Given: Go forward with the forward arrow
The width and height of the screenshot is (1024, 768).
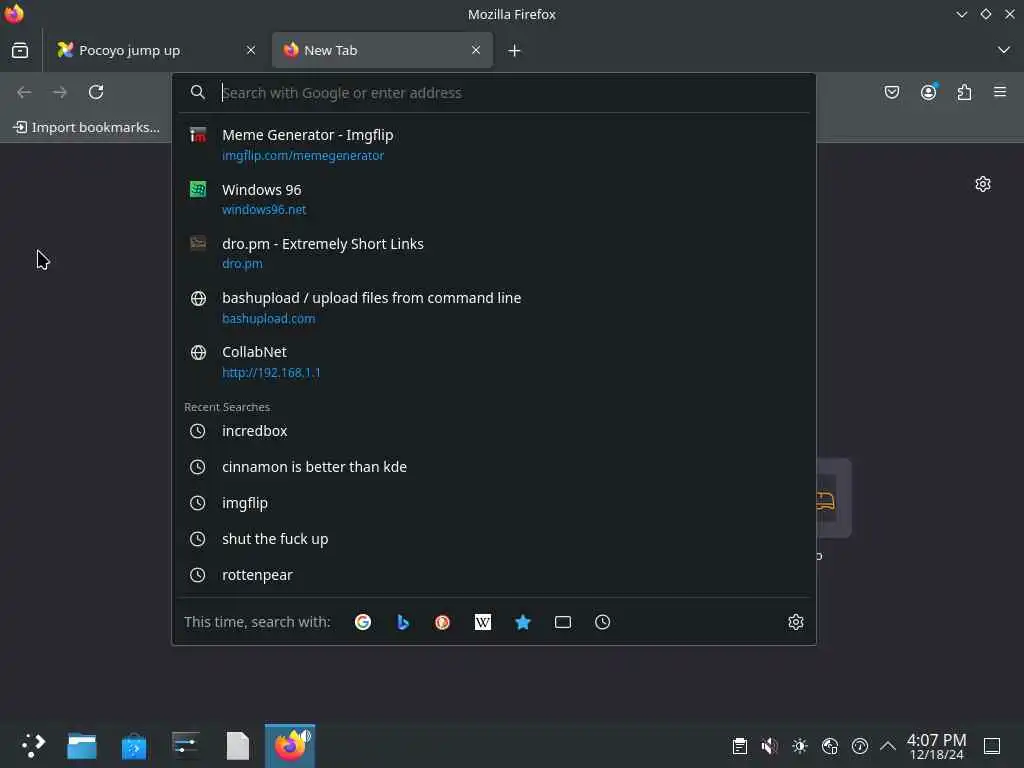Looking at the screenshot, I should coord(60,92).
